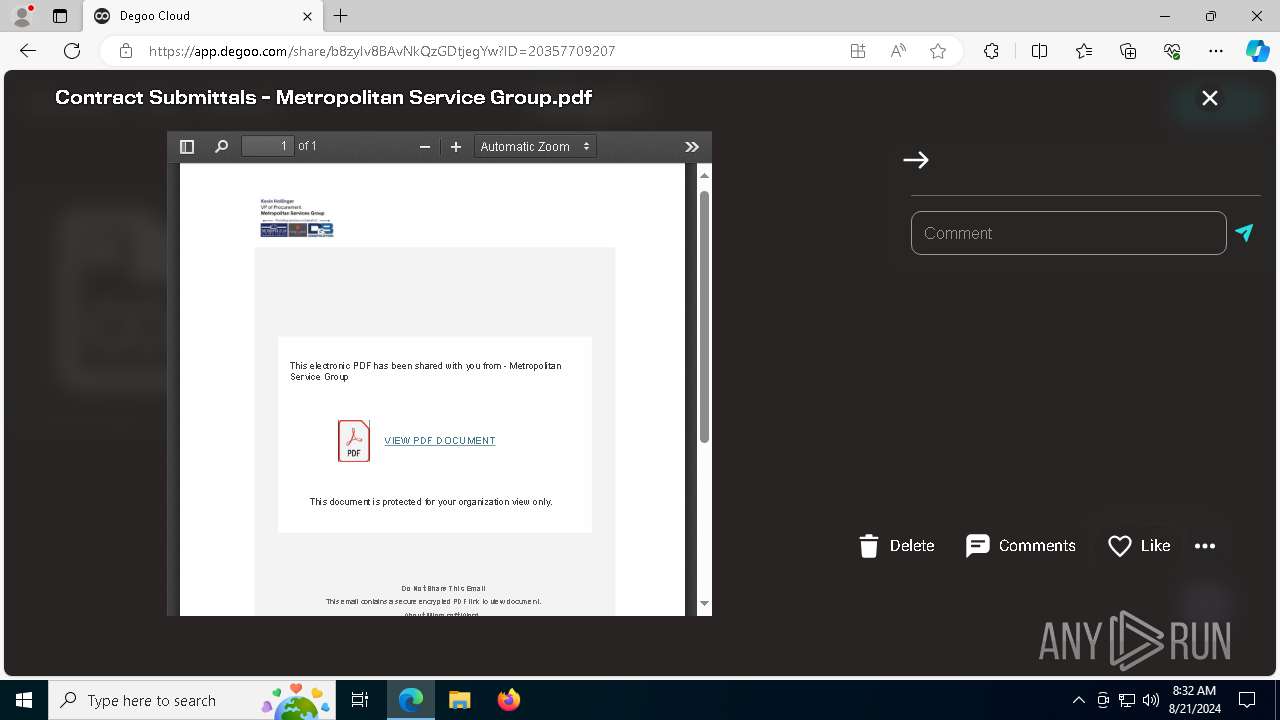Launch Firefox from the taskbar
The width and height of the screenshot is (1280, 720).
509,700
